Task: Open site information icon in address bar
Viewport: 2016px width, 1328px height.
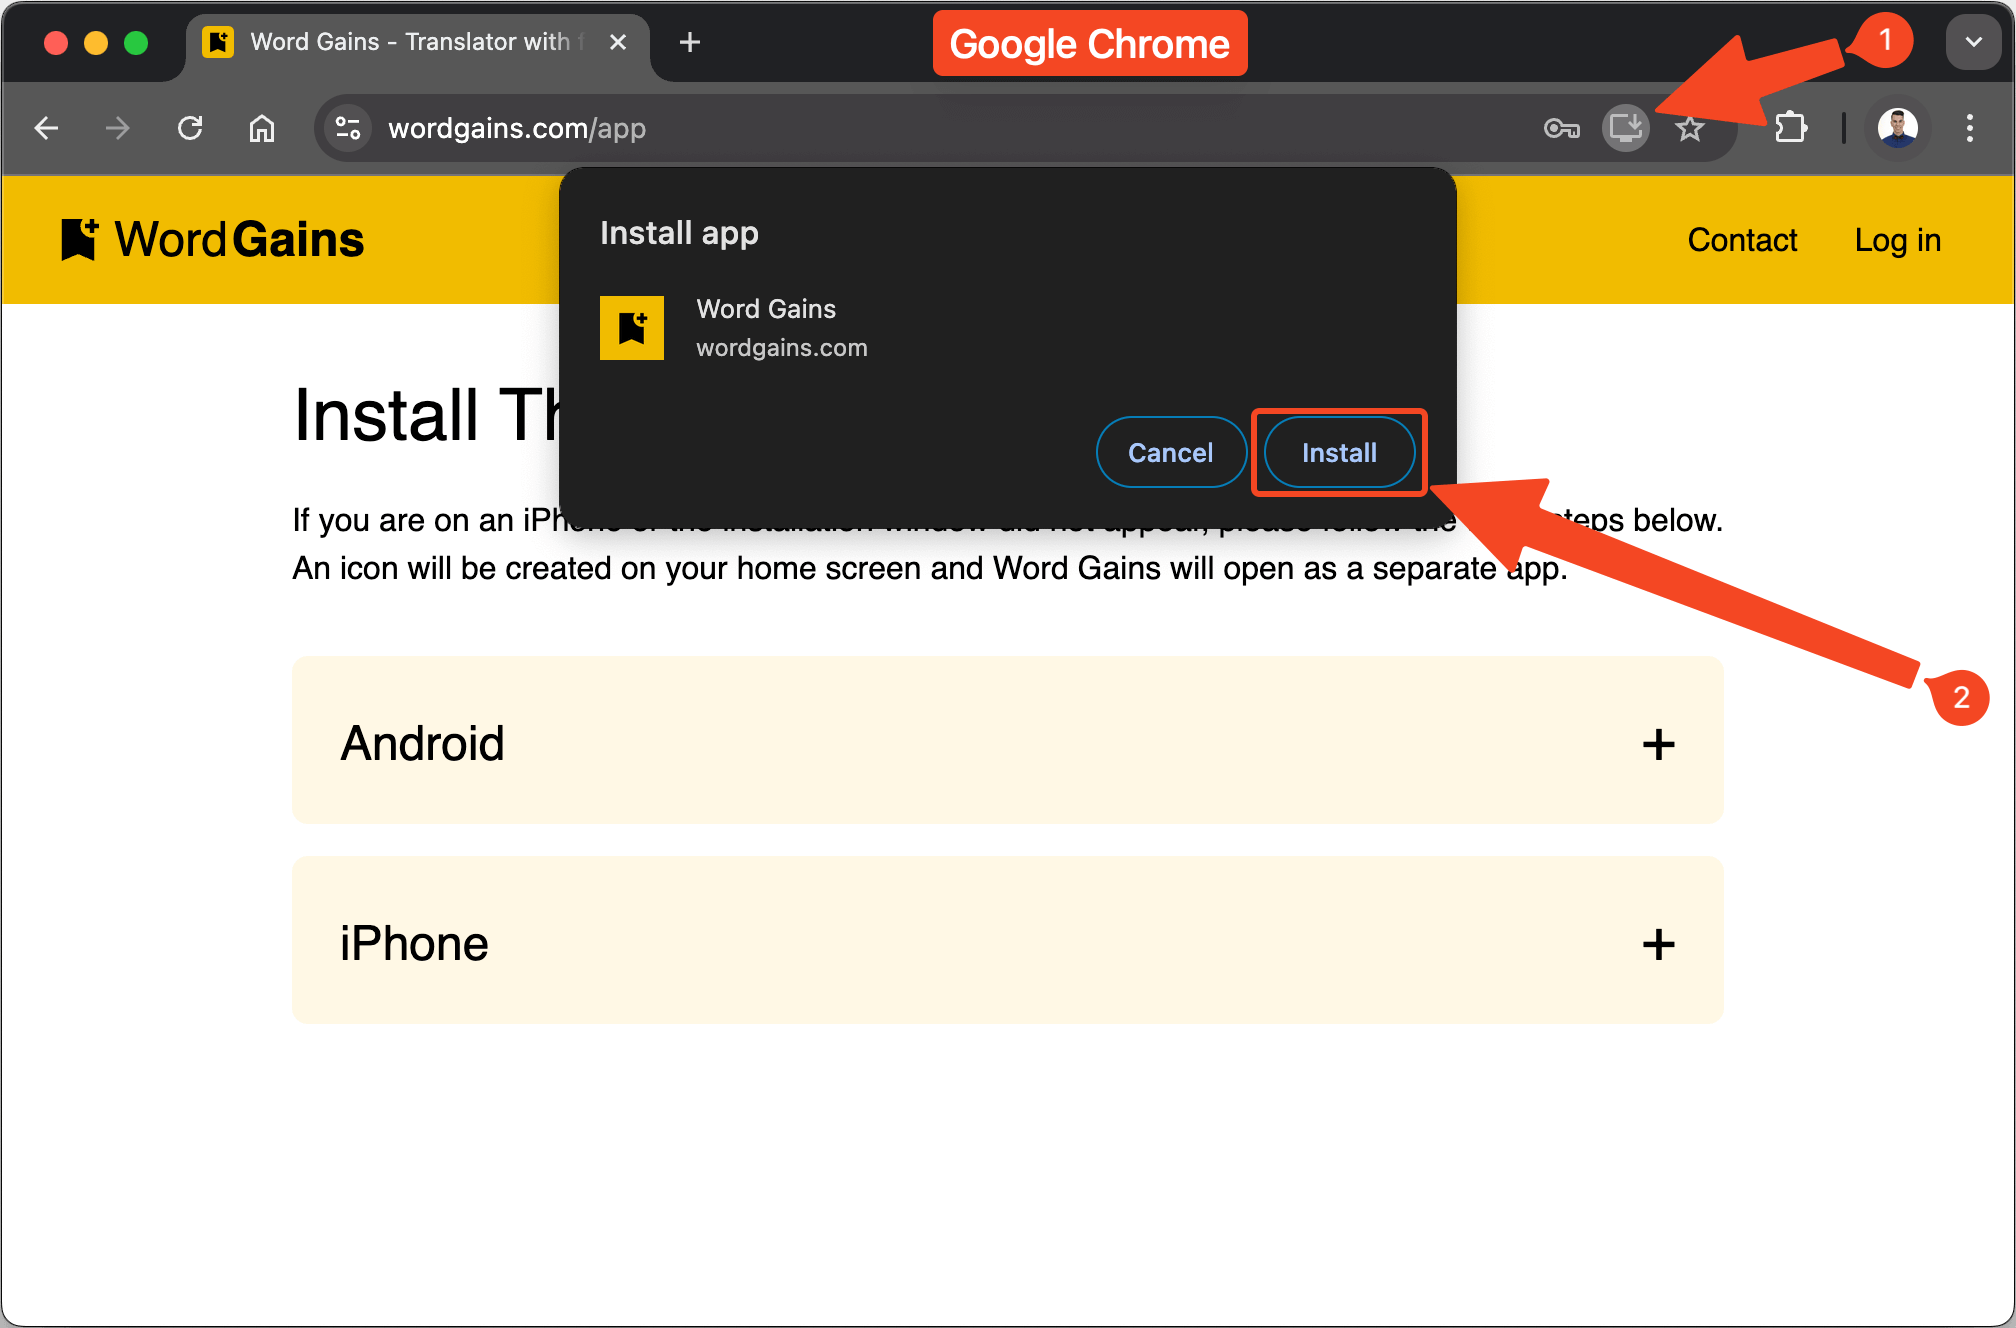Action: (348, 128)
